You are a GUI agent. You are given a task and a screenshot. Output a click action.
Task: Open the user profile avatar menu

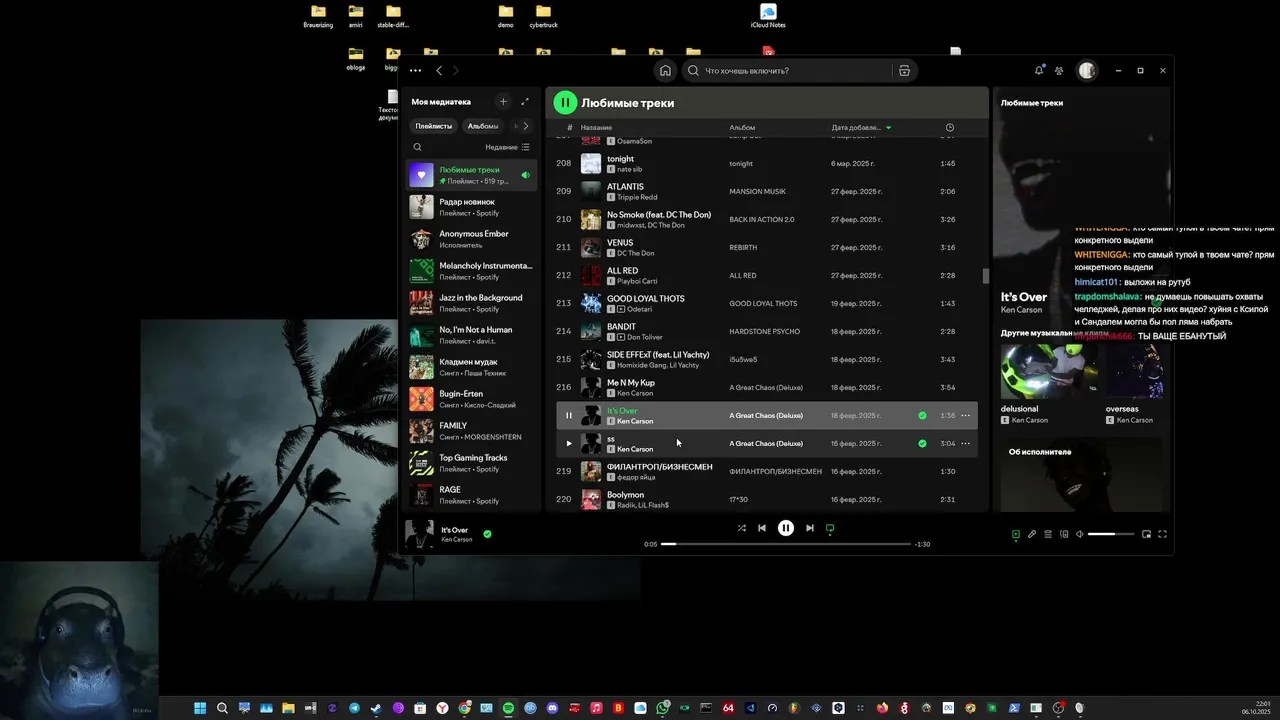point(1087,71)
